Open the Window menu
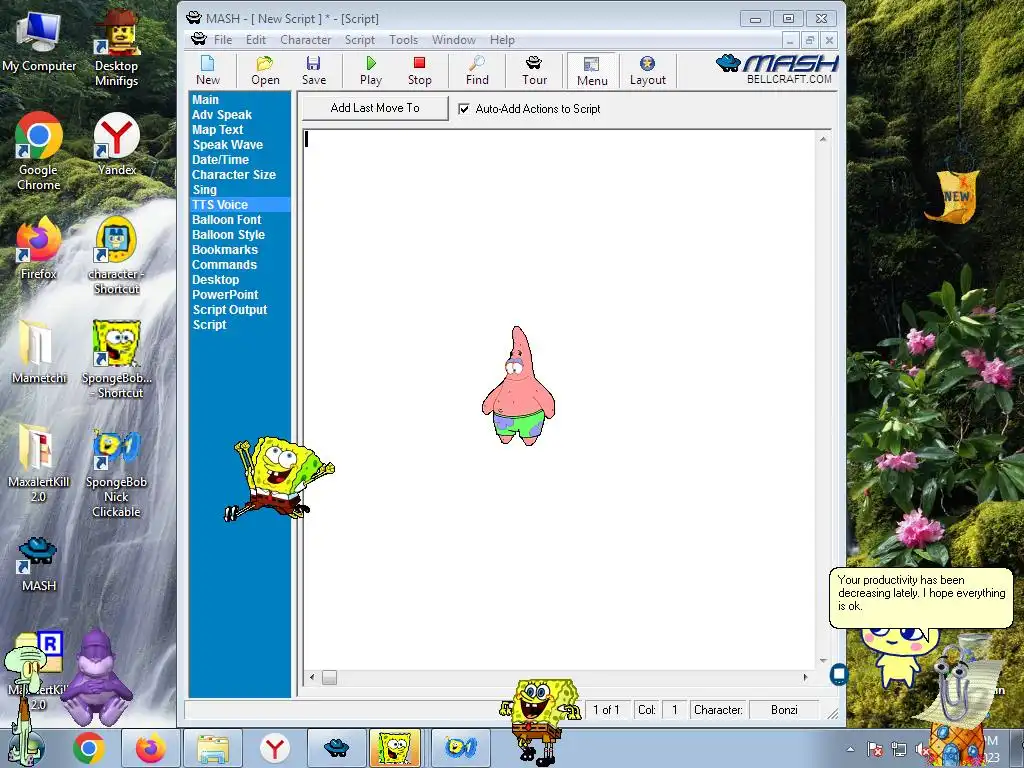This screenshot has width=1024, height=768. [453, 40]
